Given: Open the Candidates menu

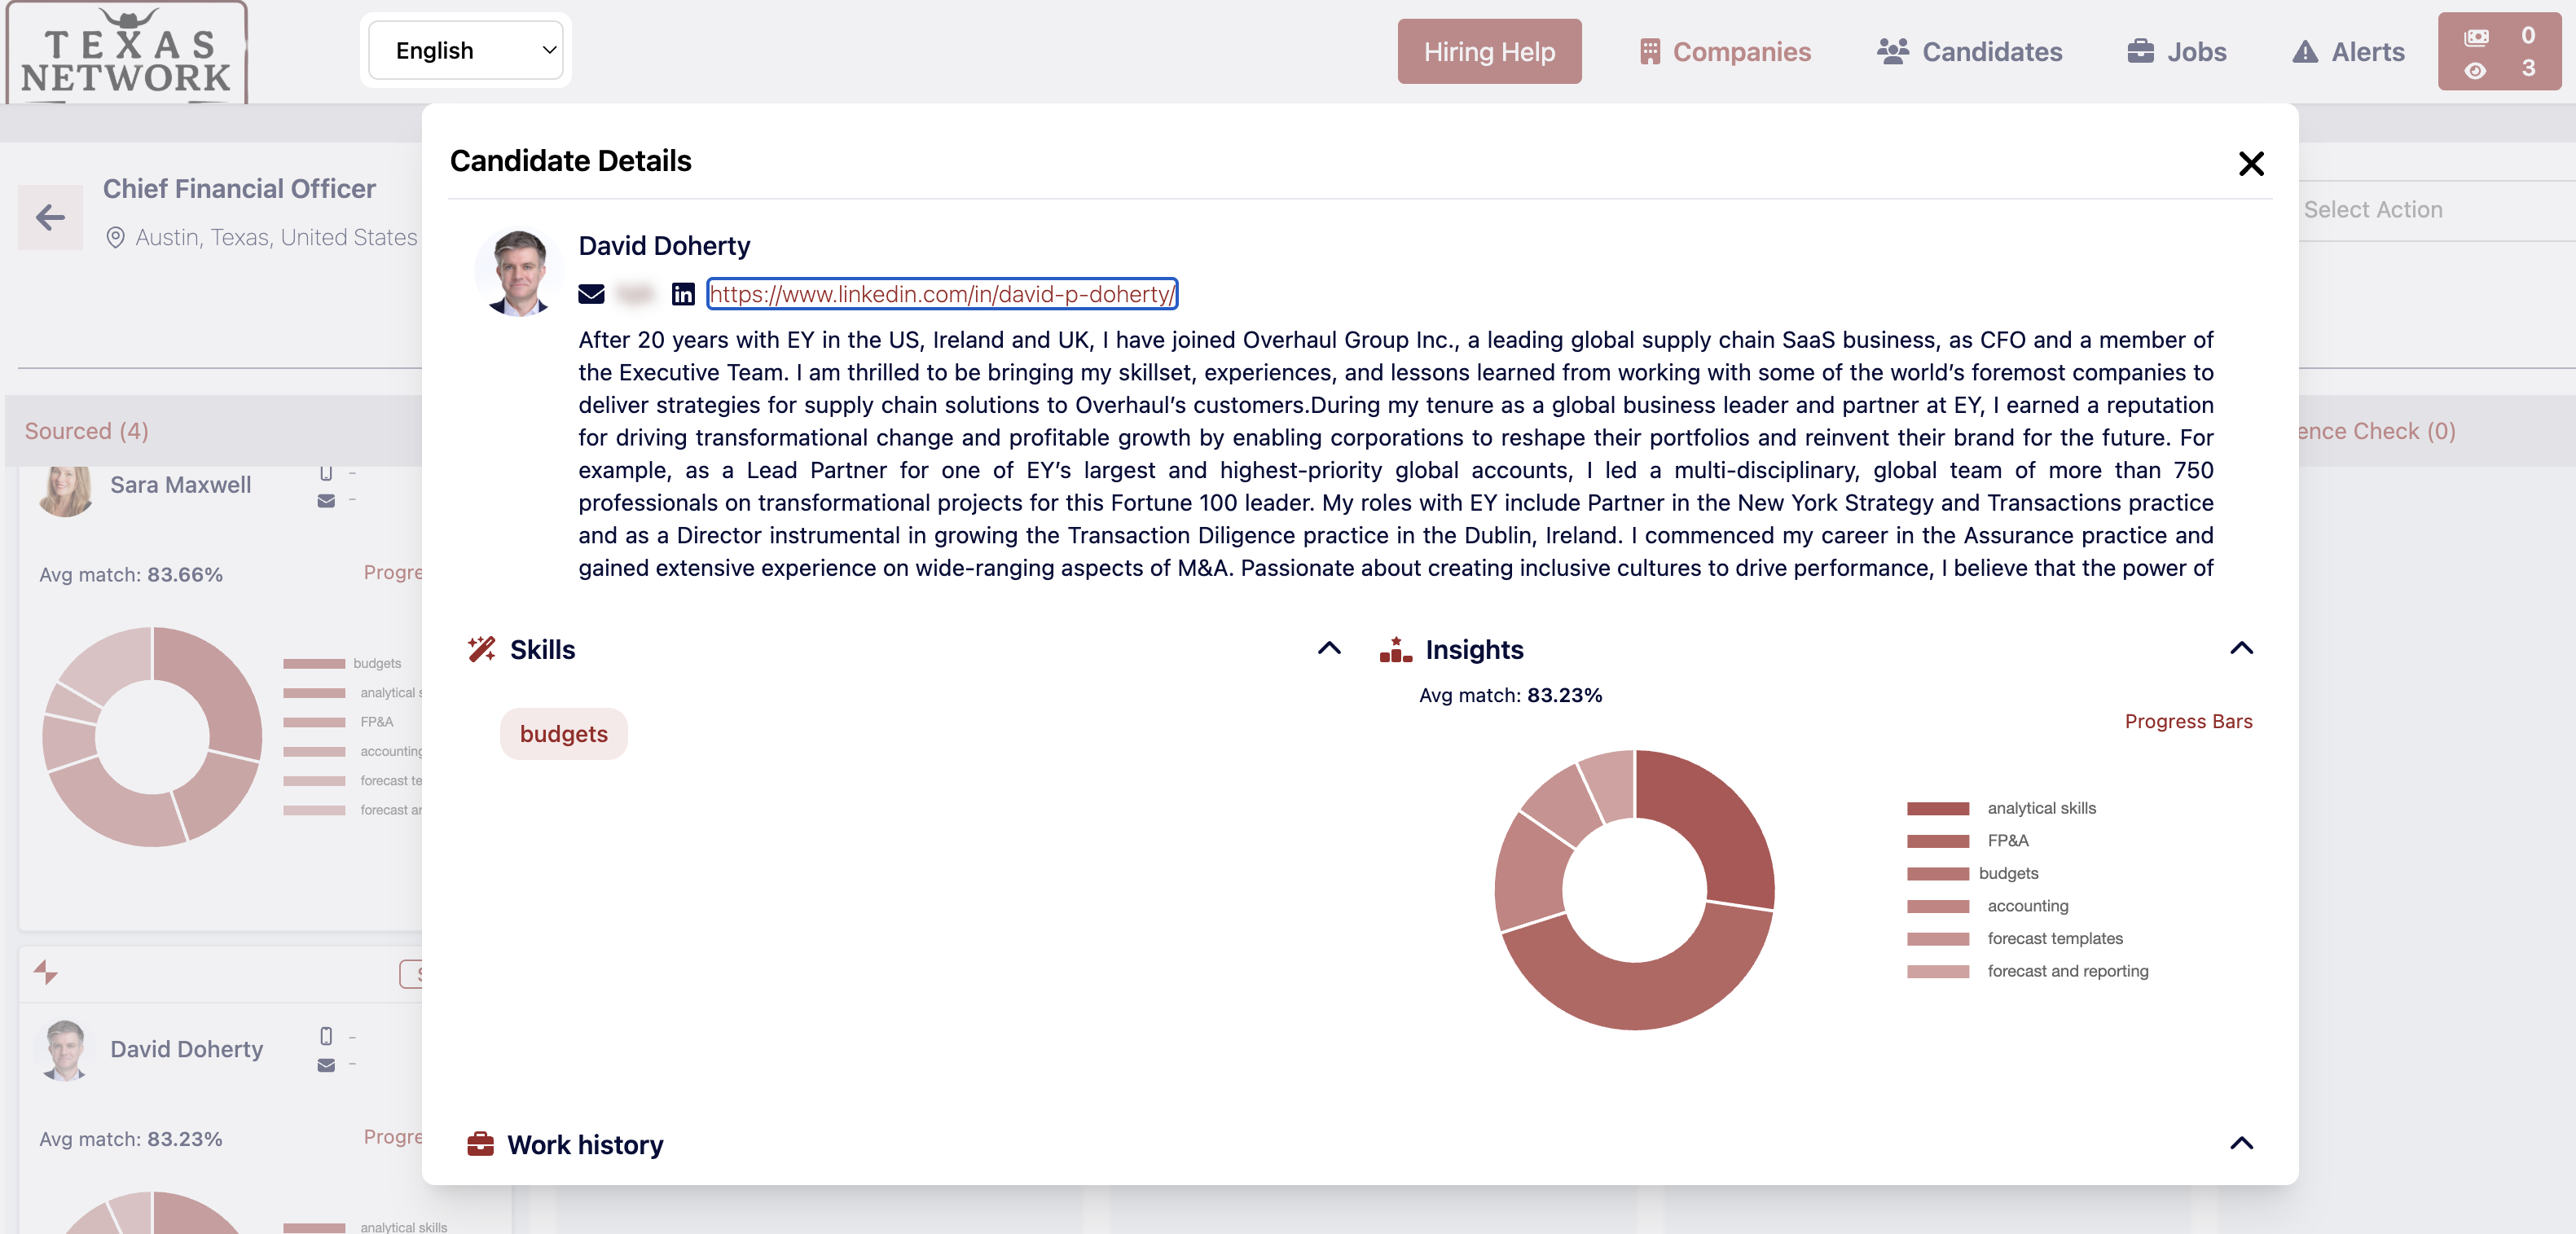Looking at the screenshot, I should (1969, 51).
